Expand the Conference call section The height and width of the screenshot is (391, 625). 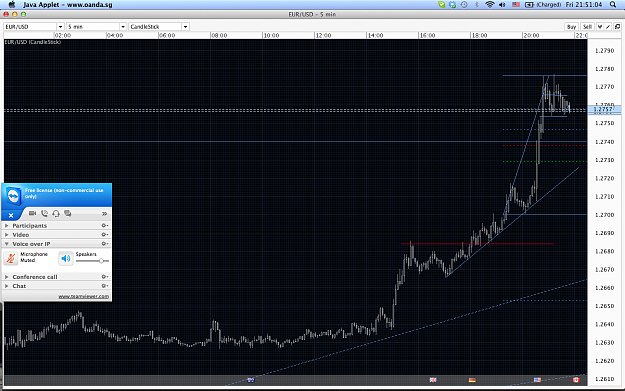(6, 277)
